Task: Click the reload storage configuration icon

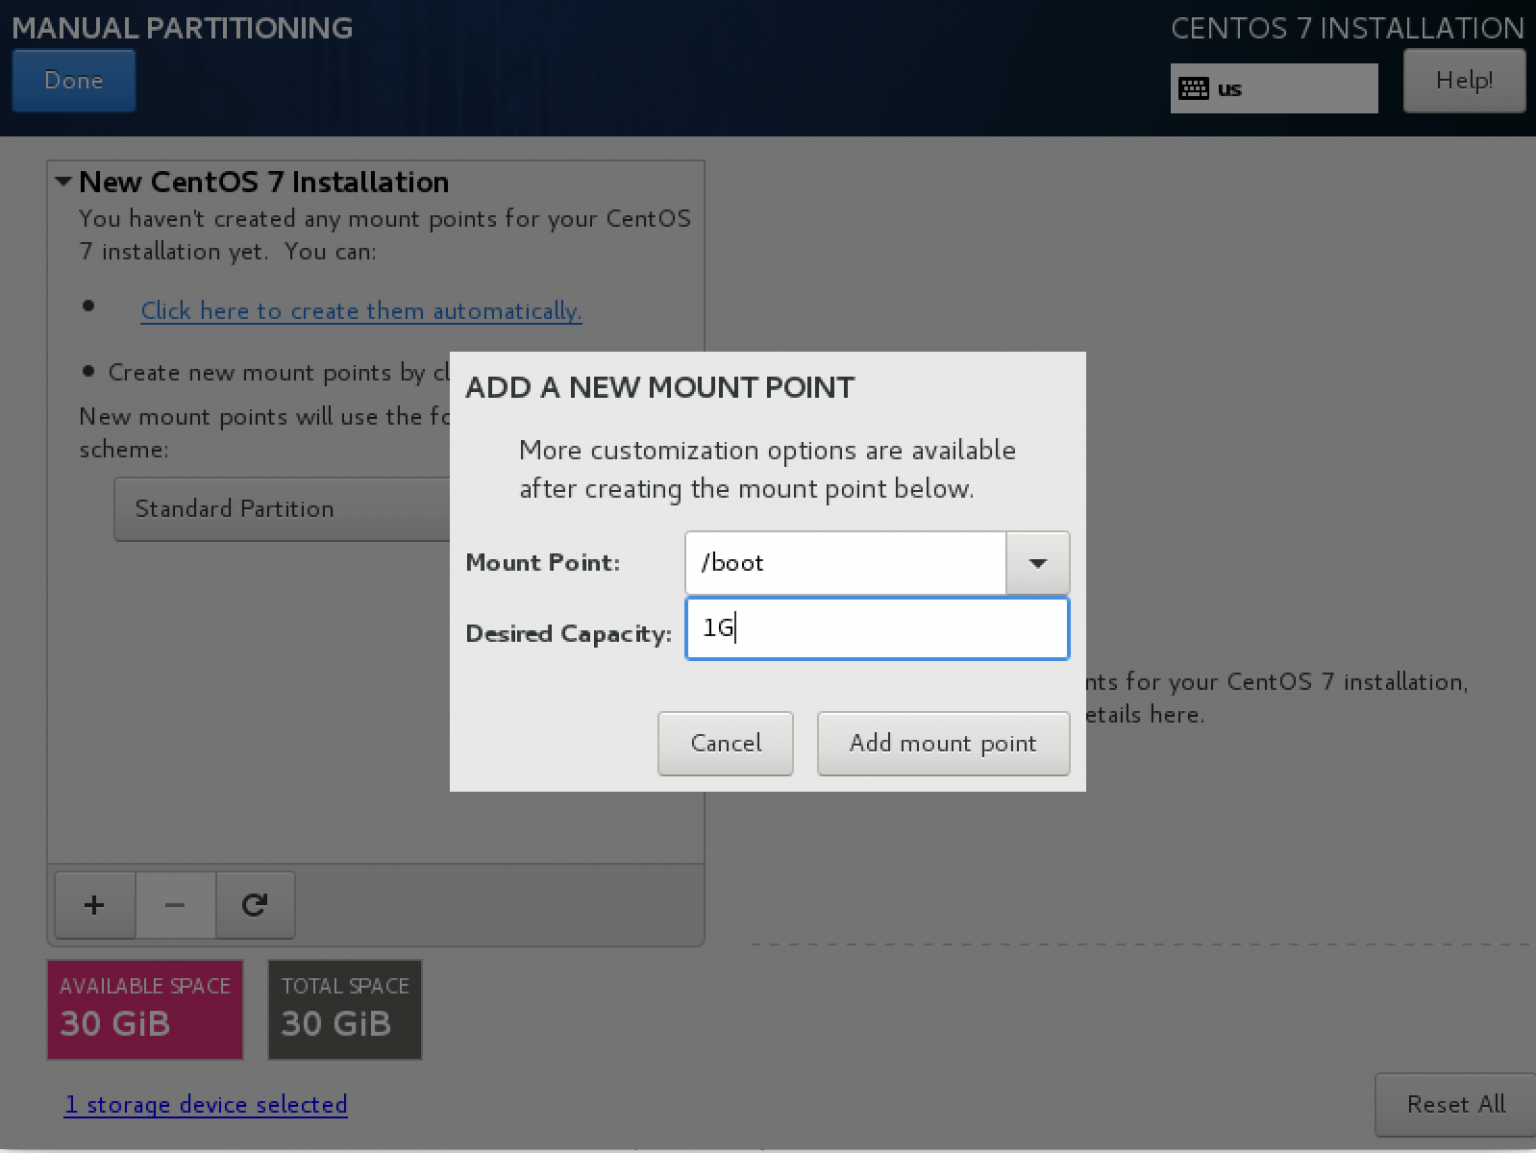Action: pyautogui.click(x=255, y=905)
